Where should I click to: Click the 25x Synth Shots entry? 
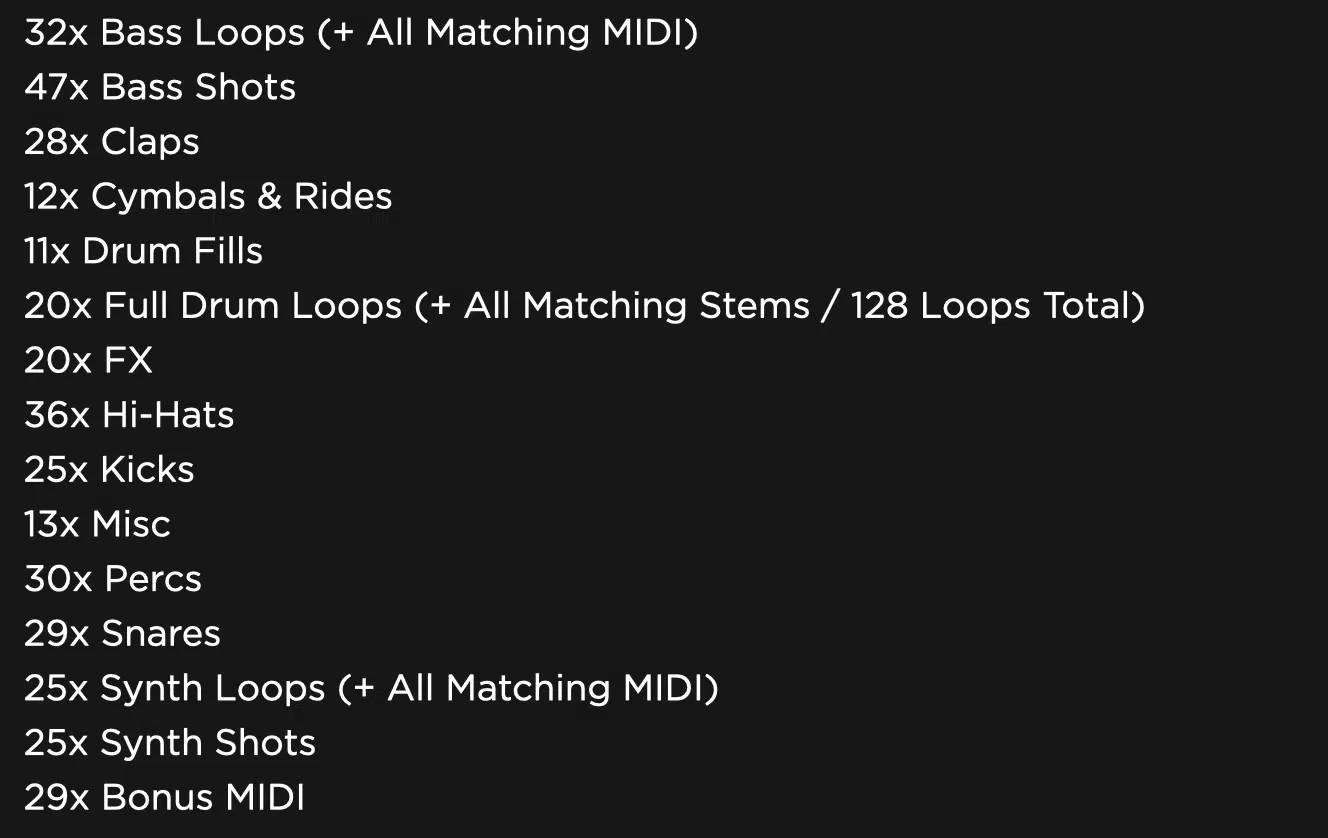(x=170, y=743)
